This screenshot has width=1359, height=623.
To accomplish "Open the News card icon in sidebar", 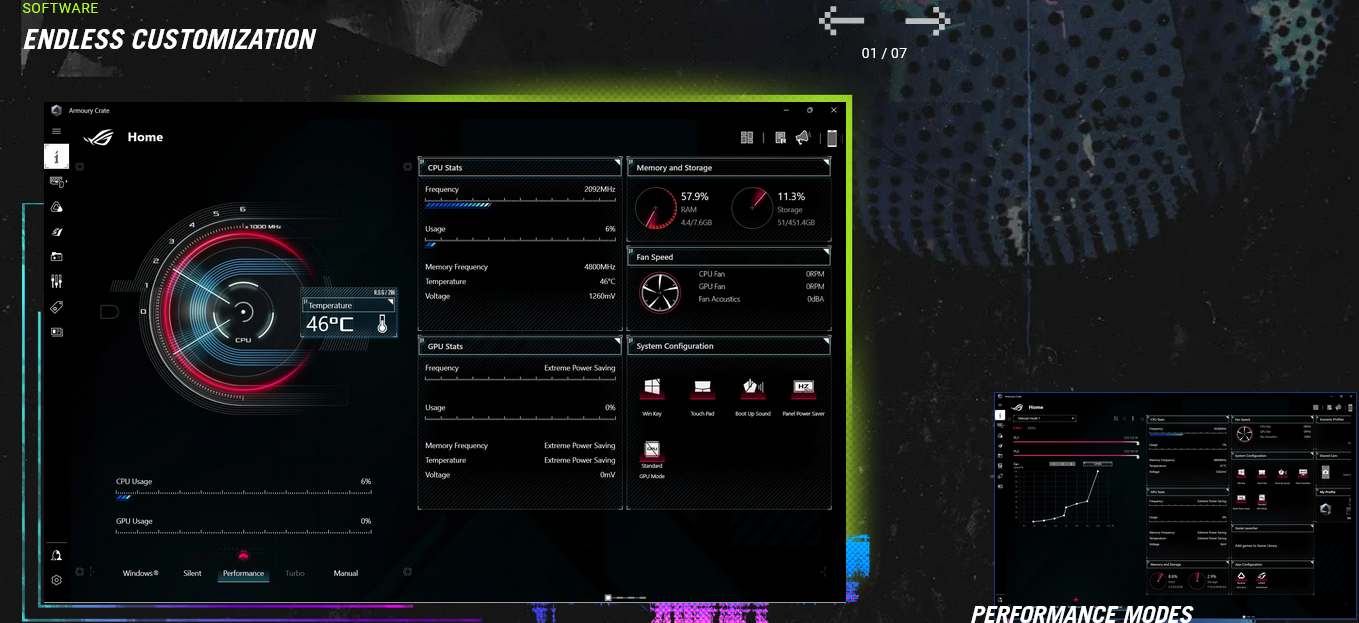I will pyautogui.click(x=57, y=332).
